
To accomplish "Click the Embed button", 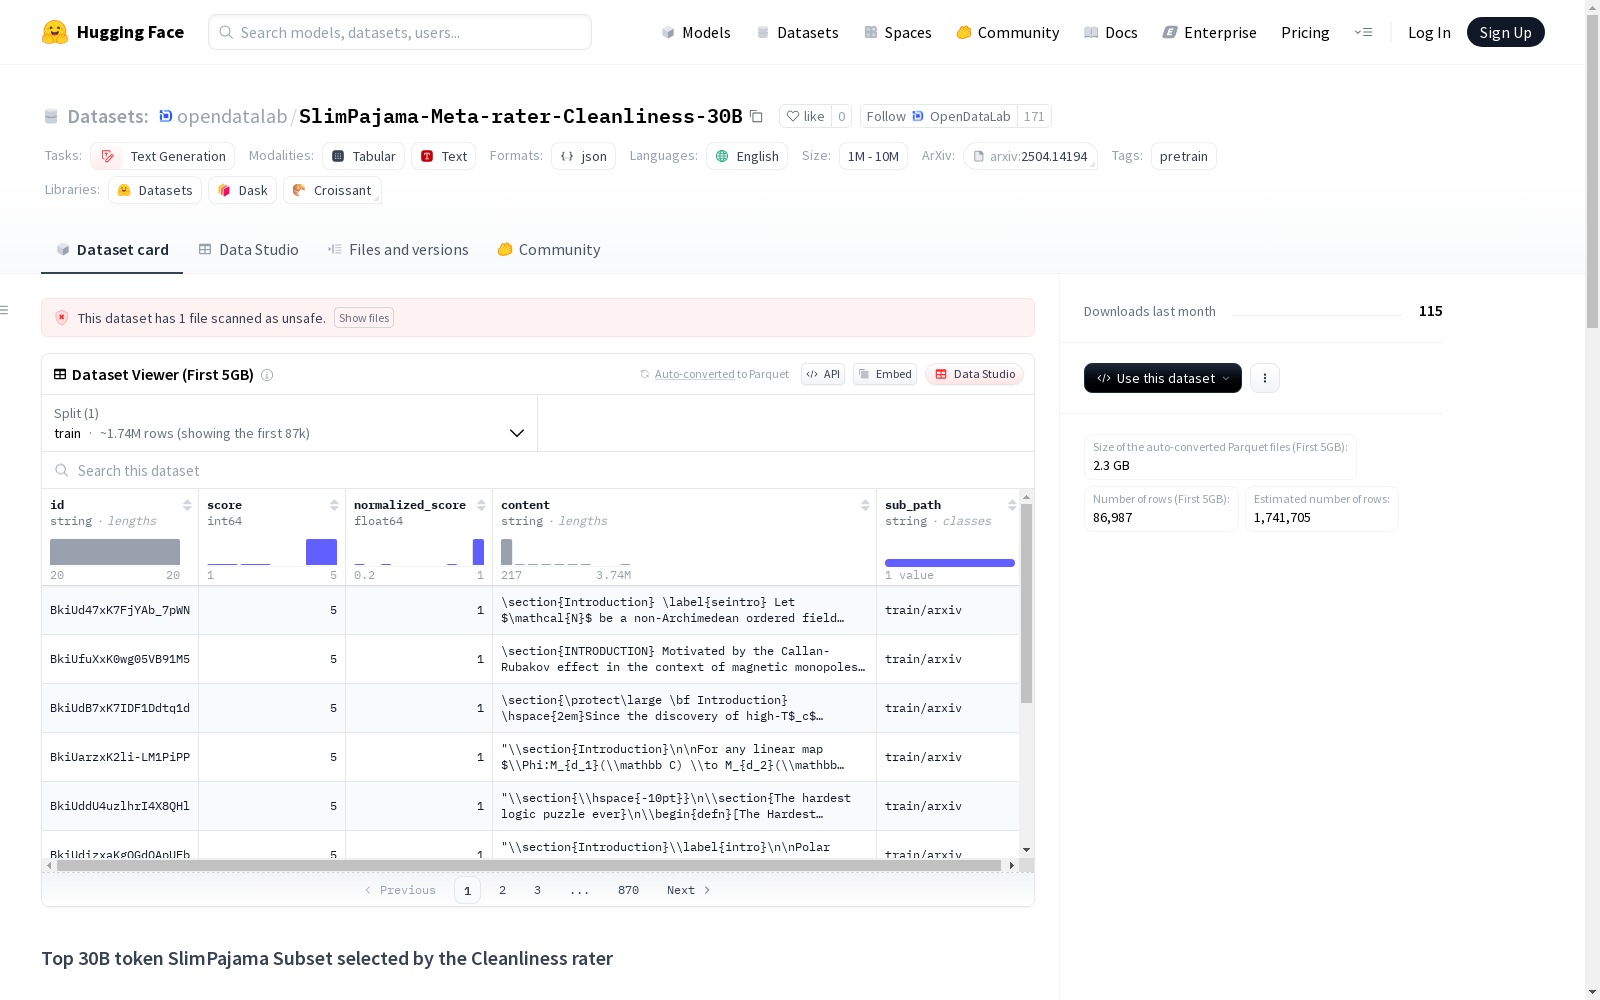I will (x=885, y=374).
